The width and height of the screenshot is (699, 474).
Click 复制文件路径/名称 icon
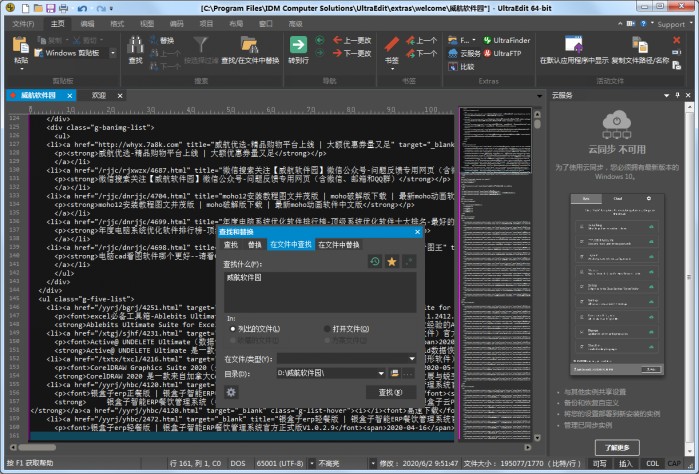(640, 45)
